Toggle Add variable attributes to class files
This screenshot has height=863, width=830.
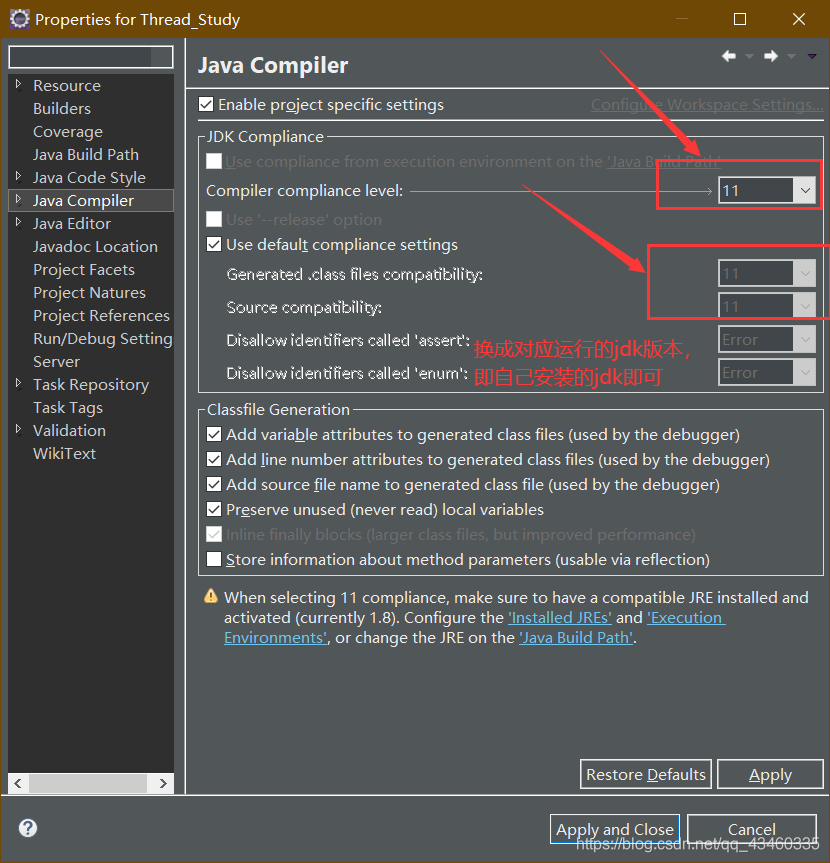pyautogui.click(x=214, y=434)
